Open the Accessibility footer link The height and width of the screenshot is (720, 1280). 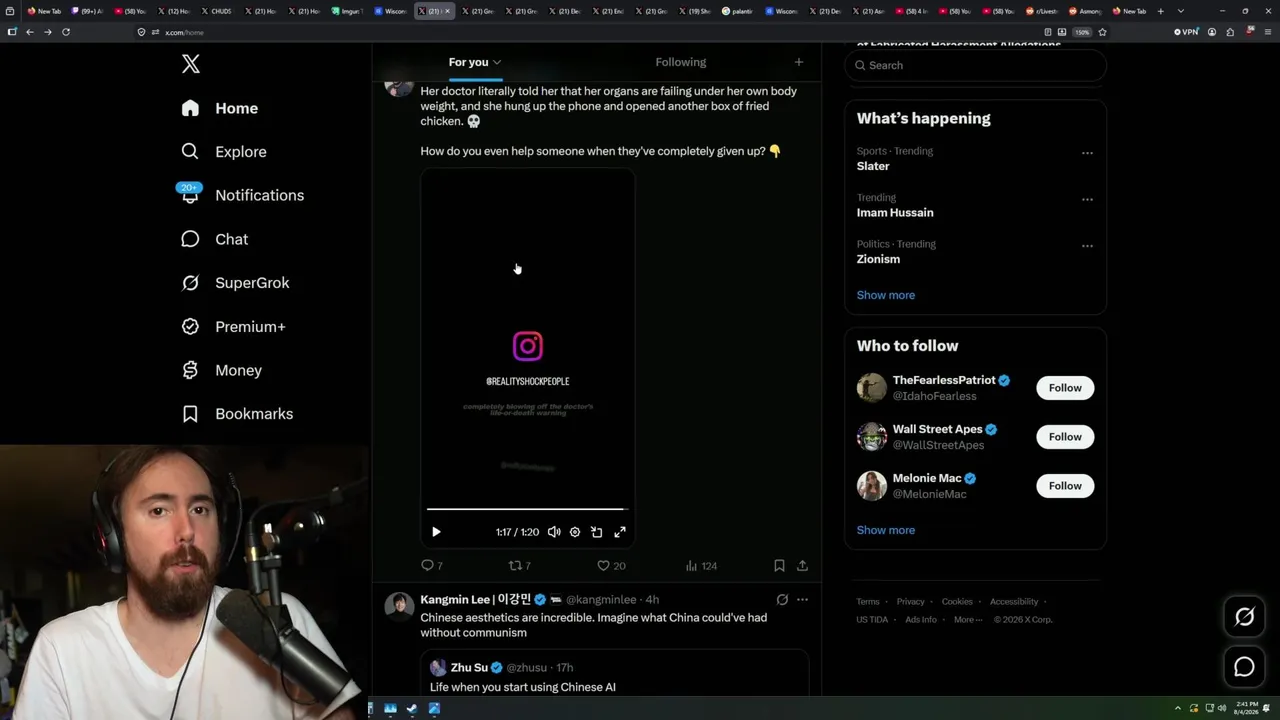coord(1014,602)
